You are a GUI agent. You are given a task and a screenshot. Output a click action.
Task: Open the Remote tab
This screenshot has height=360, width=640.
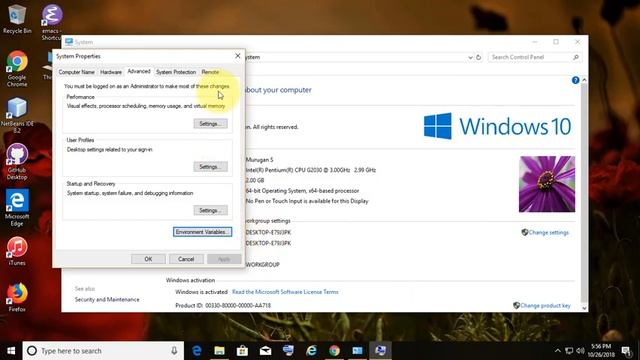210,72
